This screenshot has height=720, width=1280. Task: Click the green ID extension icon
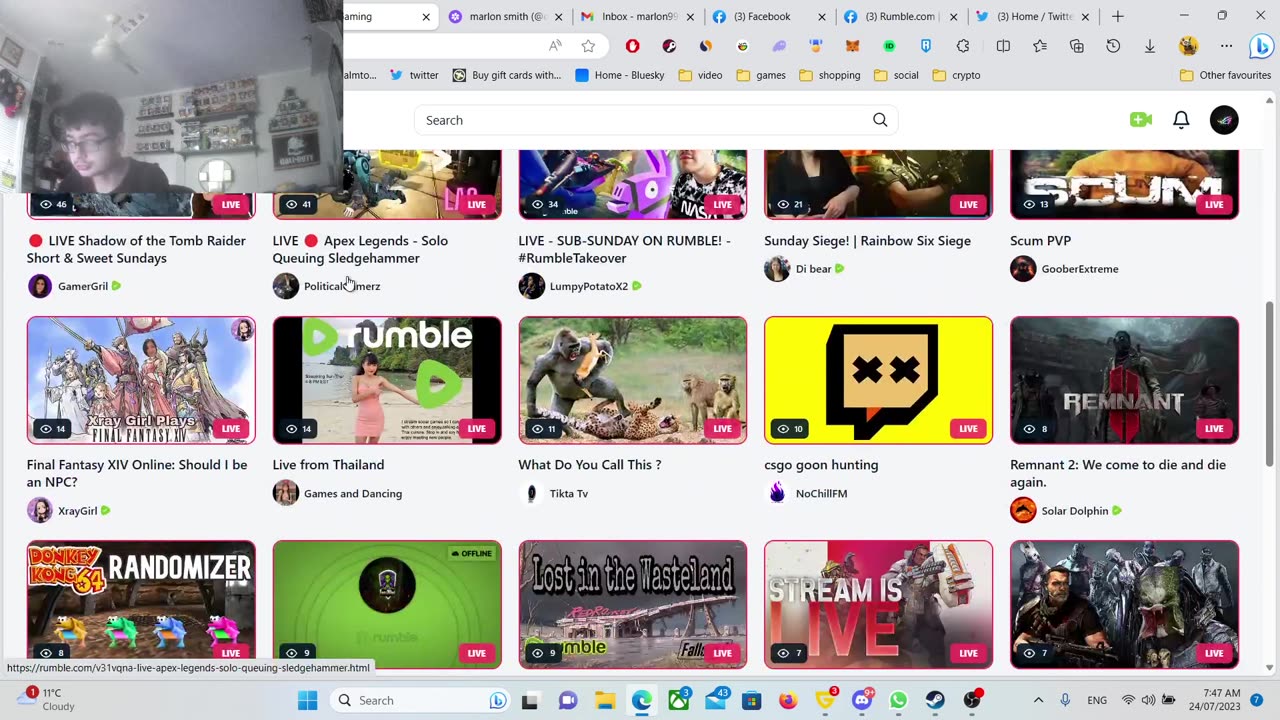[x=889, y=46]
